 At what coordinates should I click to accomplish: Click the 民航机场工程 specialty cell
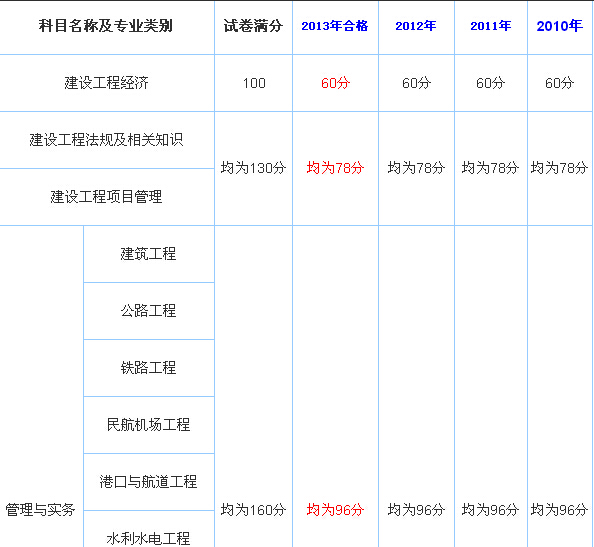coord(148,425)
